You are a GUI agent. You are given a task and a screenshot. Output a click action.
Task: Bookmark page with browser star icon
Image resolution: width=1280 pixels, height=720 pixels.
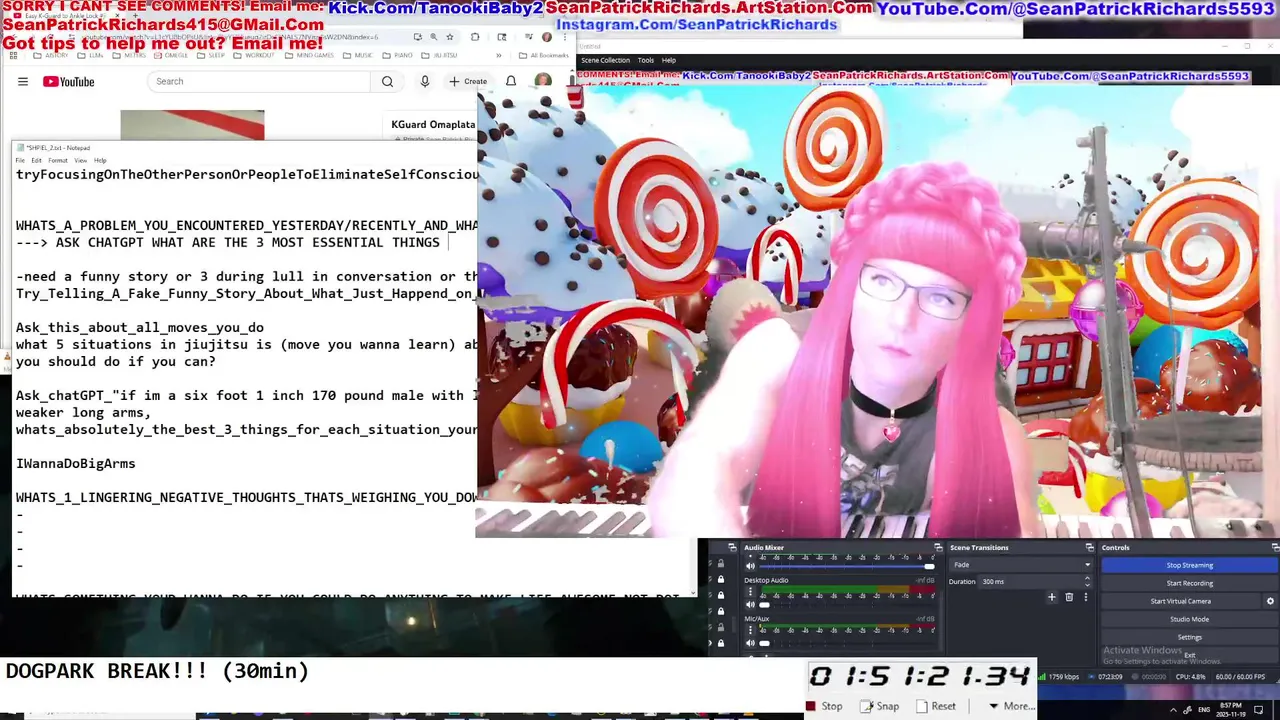(450, 37)
